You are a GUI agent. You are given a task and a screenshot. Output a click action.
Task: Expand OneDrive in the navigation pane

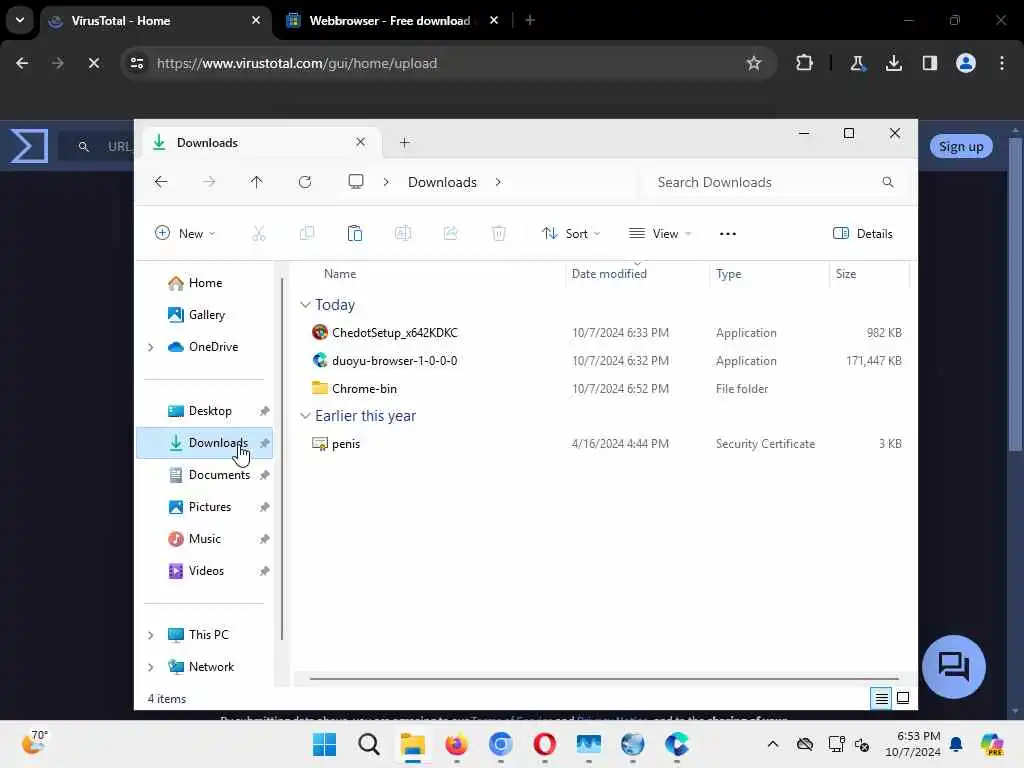pyautogui.click(x=151, y=347)
